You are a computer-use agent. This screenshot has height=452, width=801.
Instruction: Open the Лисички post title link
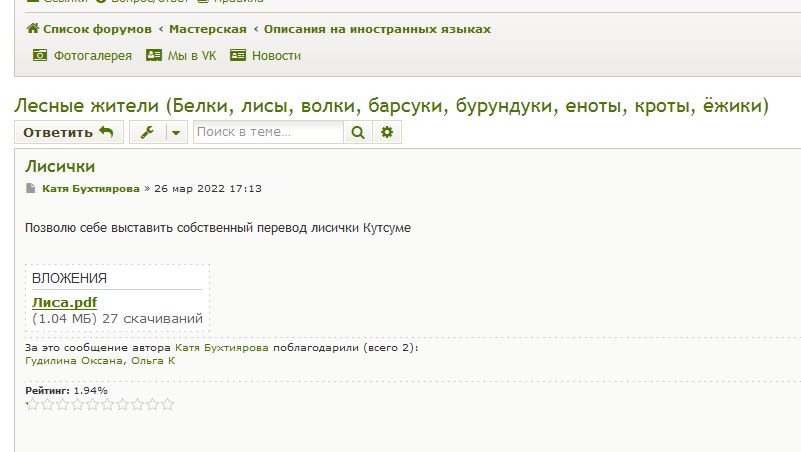[60, 167]
